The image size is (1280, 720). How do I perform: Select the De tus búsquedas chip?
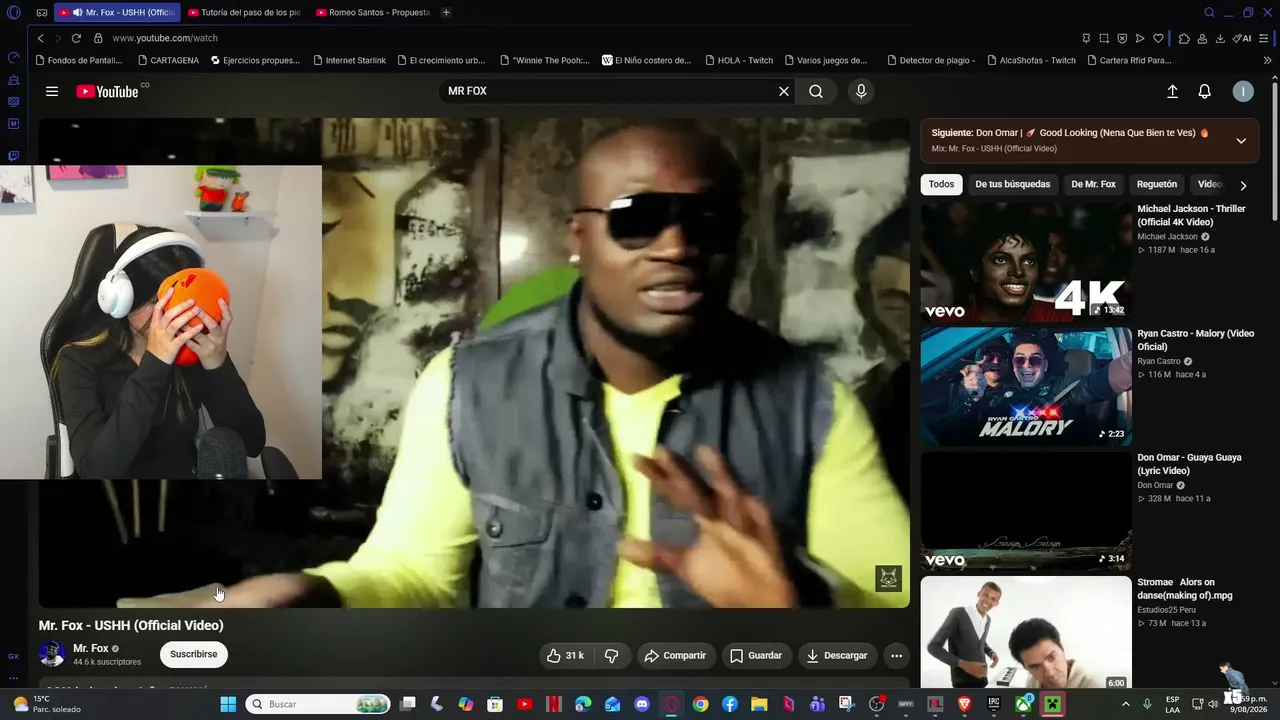click(x=1013, y=184)
